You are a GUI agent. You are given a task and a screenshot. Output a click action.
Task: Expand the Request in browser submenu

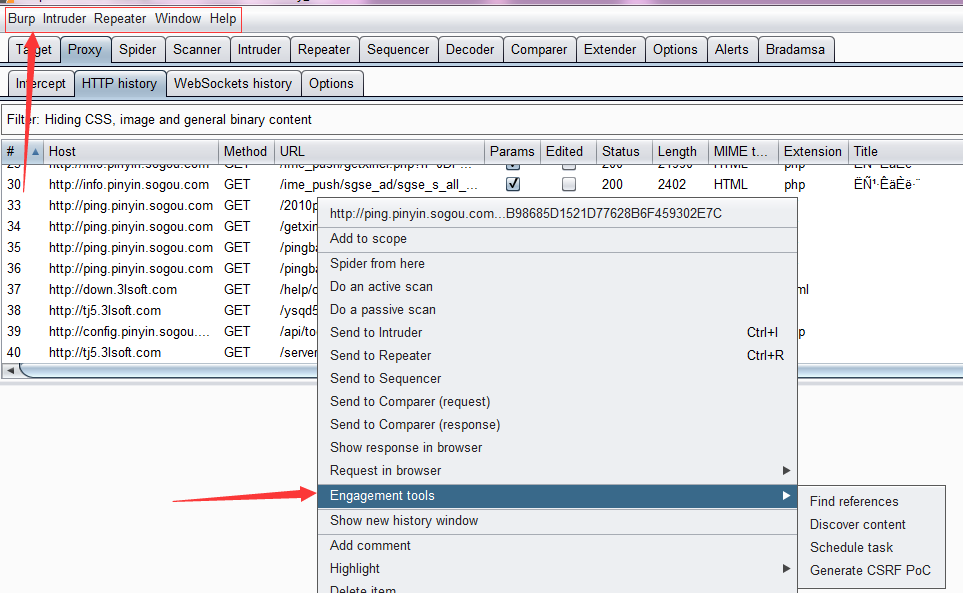point(786,471)
